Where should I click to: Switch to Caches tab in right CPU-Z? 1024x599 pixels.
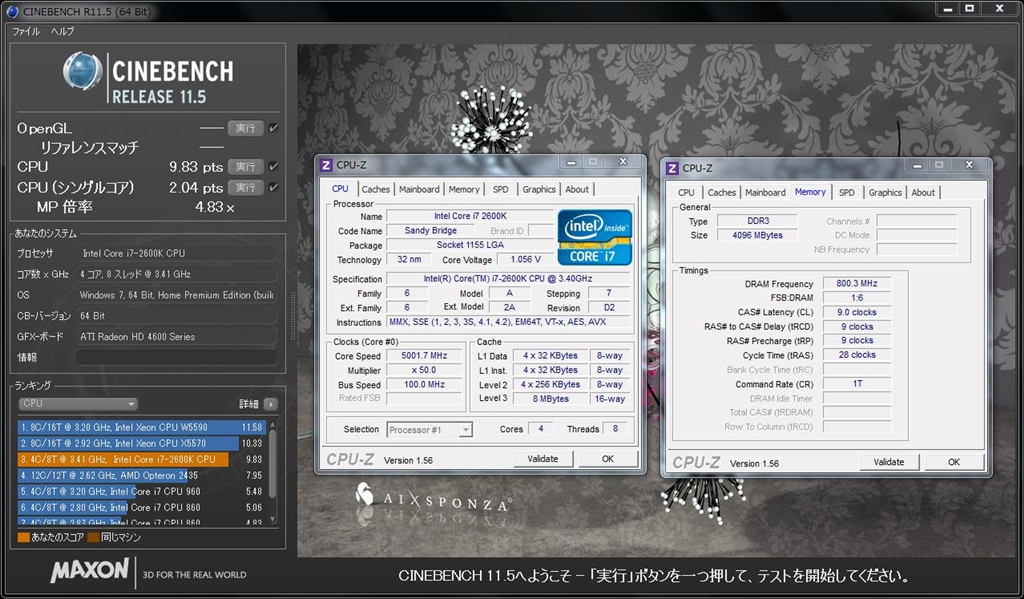pyautogui.click(x=722, y=193)
